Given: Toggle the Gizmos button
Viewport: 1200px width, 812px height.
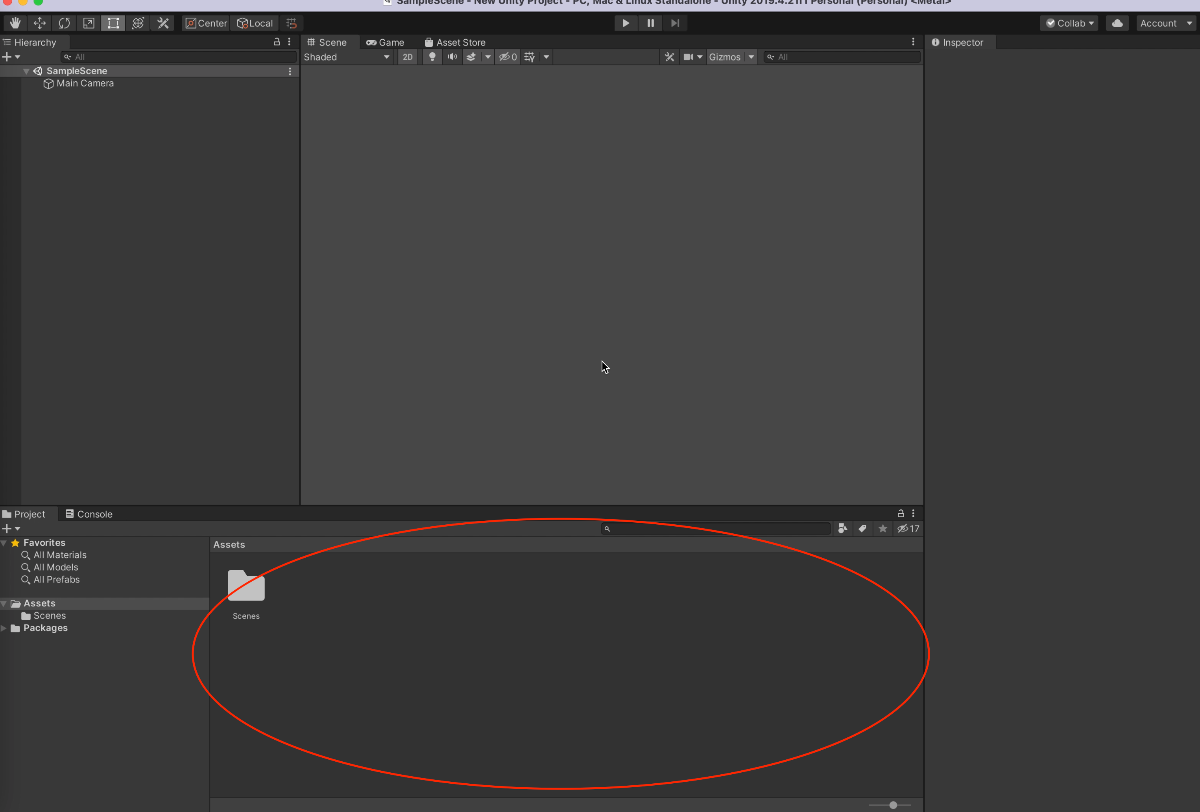Looking at the screenshot, I should (725, 57).
